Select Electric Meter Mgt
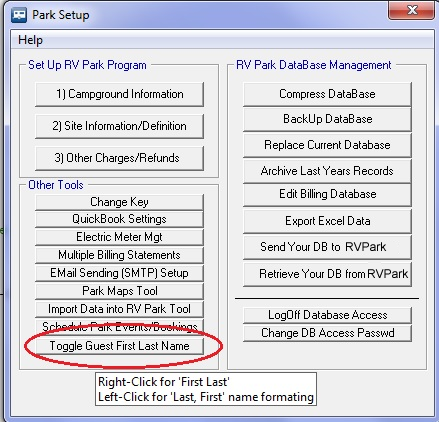The image size is (439, 422). point(119,237)
